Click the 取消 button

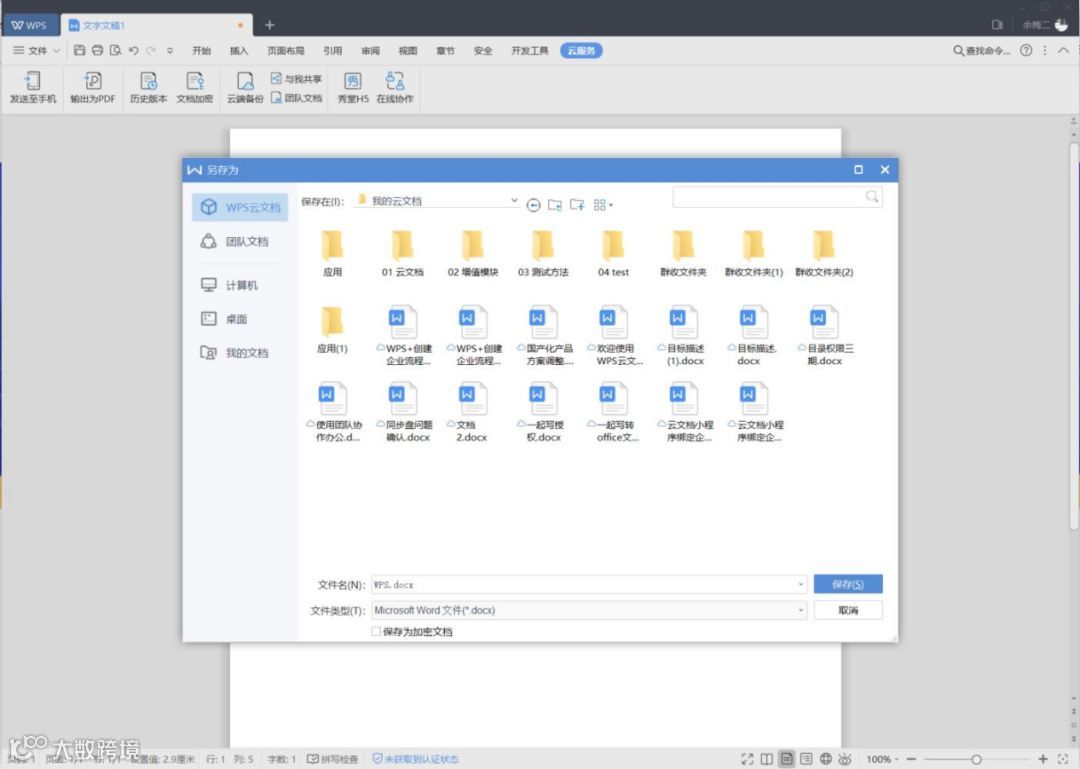[x=848, y=610]
